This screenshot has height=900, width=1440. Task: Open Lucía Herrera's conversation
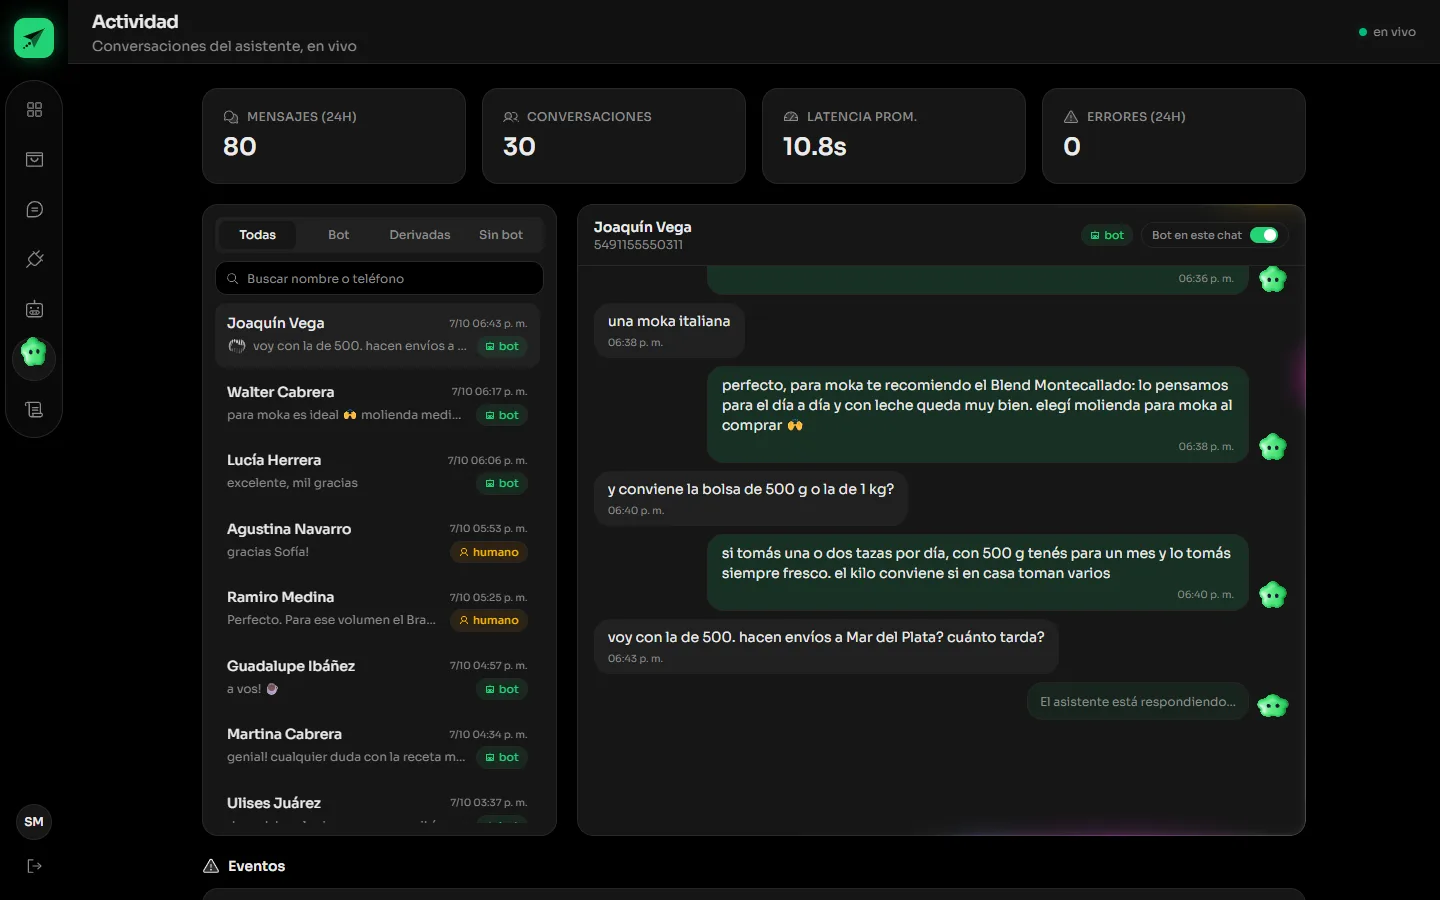[x=379, y=471]
